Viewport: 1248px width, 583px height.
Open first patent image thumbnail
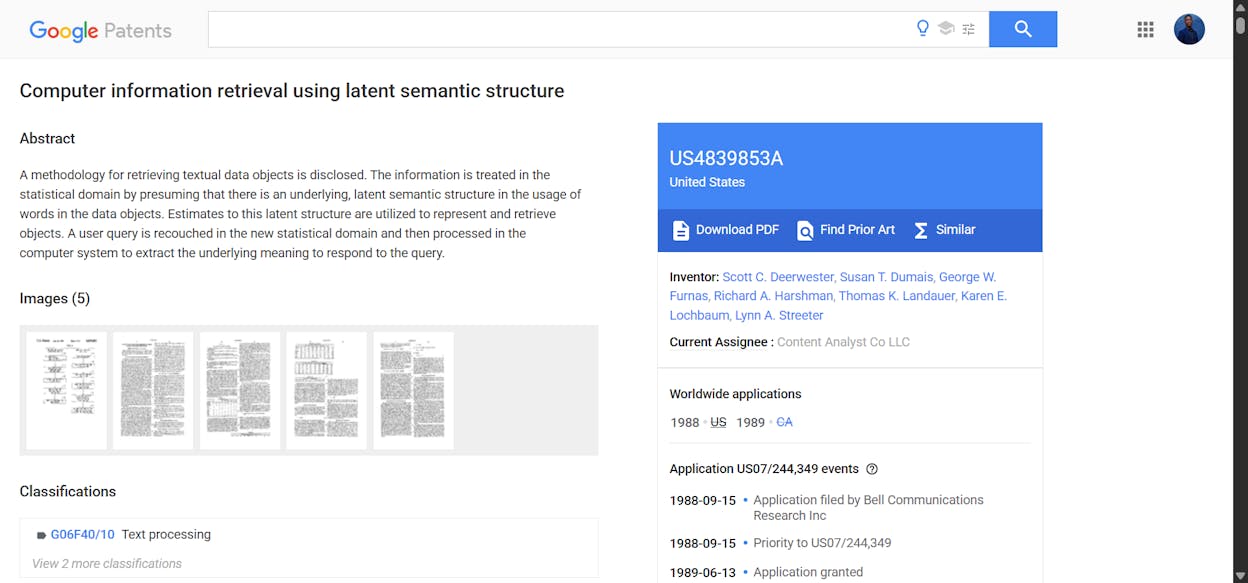(66, 390)
